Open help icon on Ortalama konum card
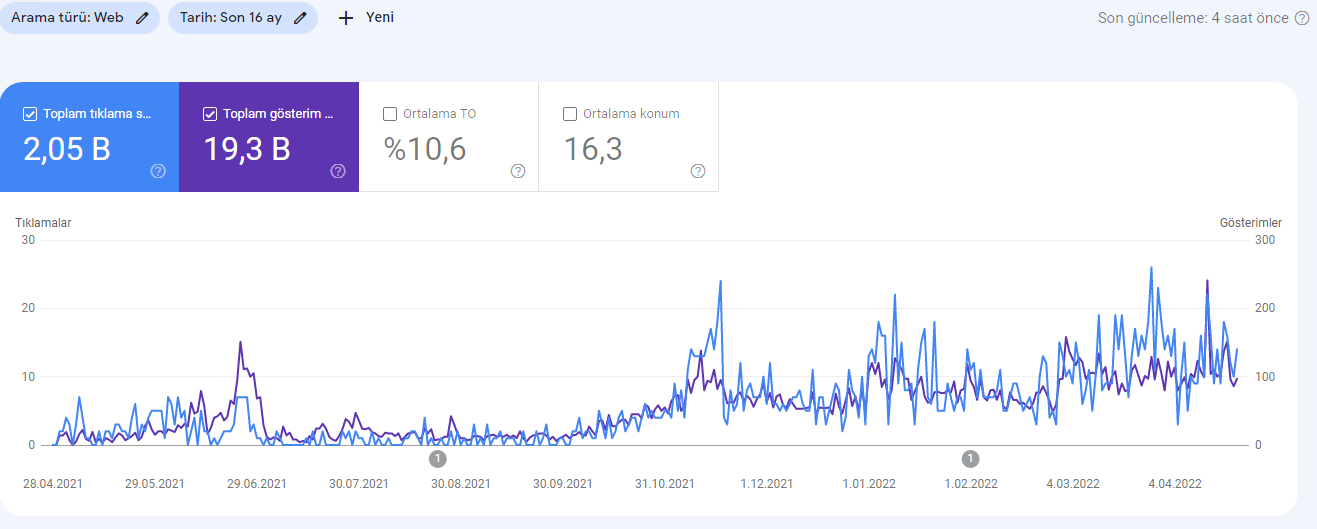The width and height of the screenshot is (1317, 529). tap(698, 171)
